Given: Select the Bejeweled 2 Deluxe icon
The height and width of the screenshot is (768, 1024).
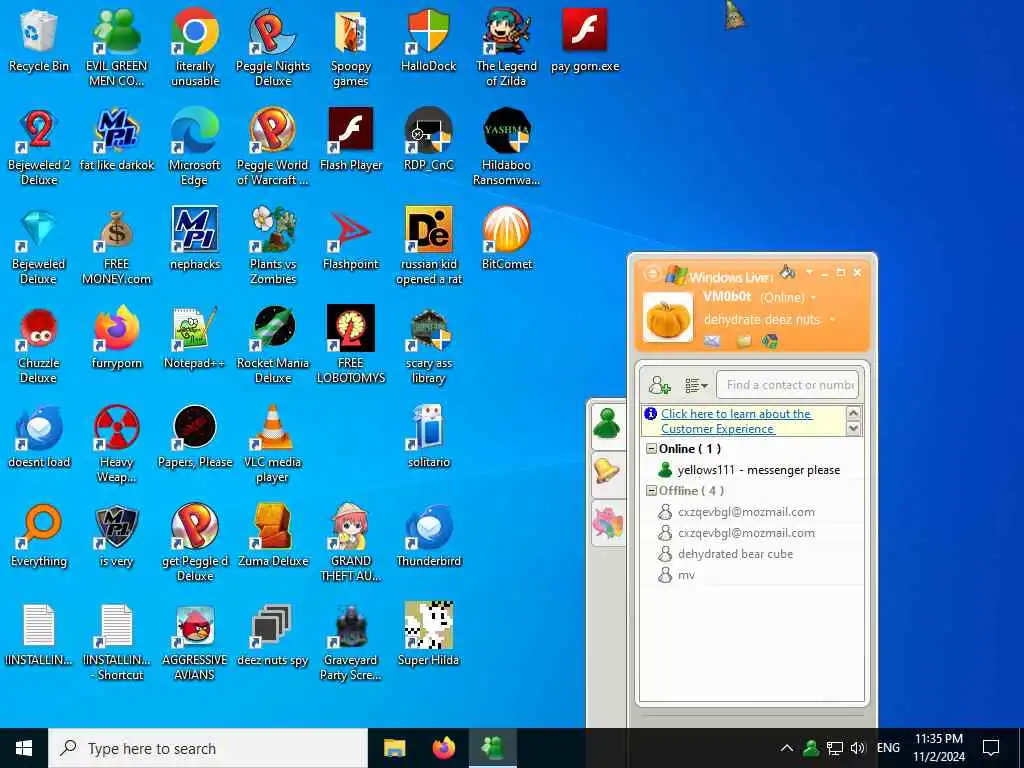Looking at the screenshot, I should (x=39, y=147).
